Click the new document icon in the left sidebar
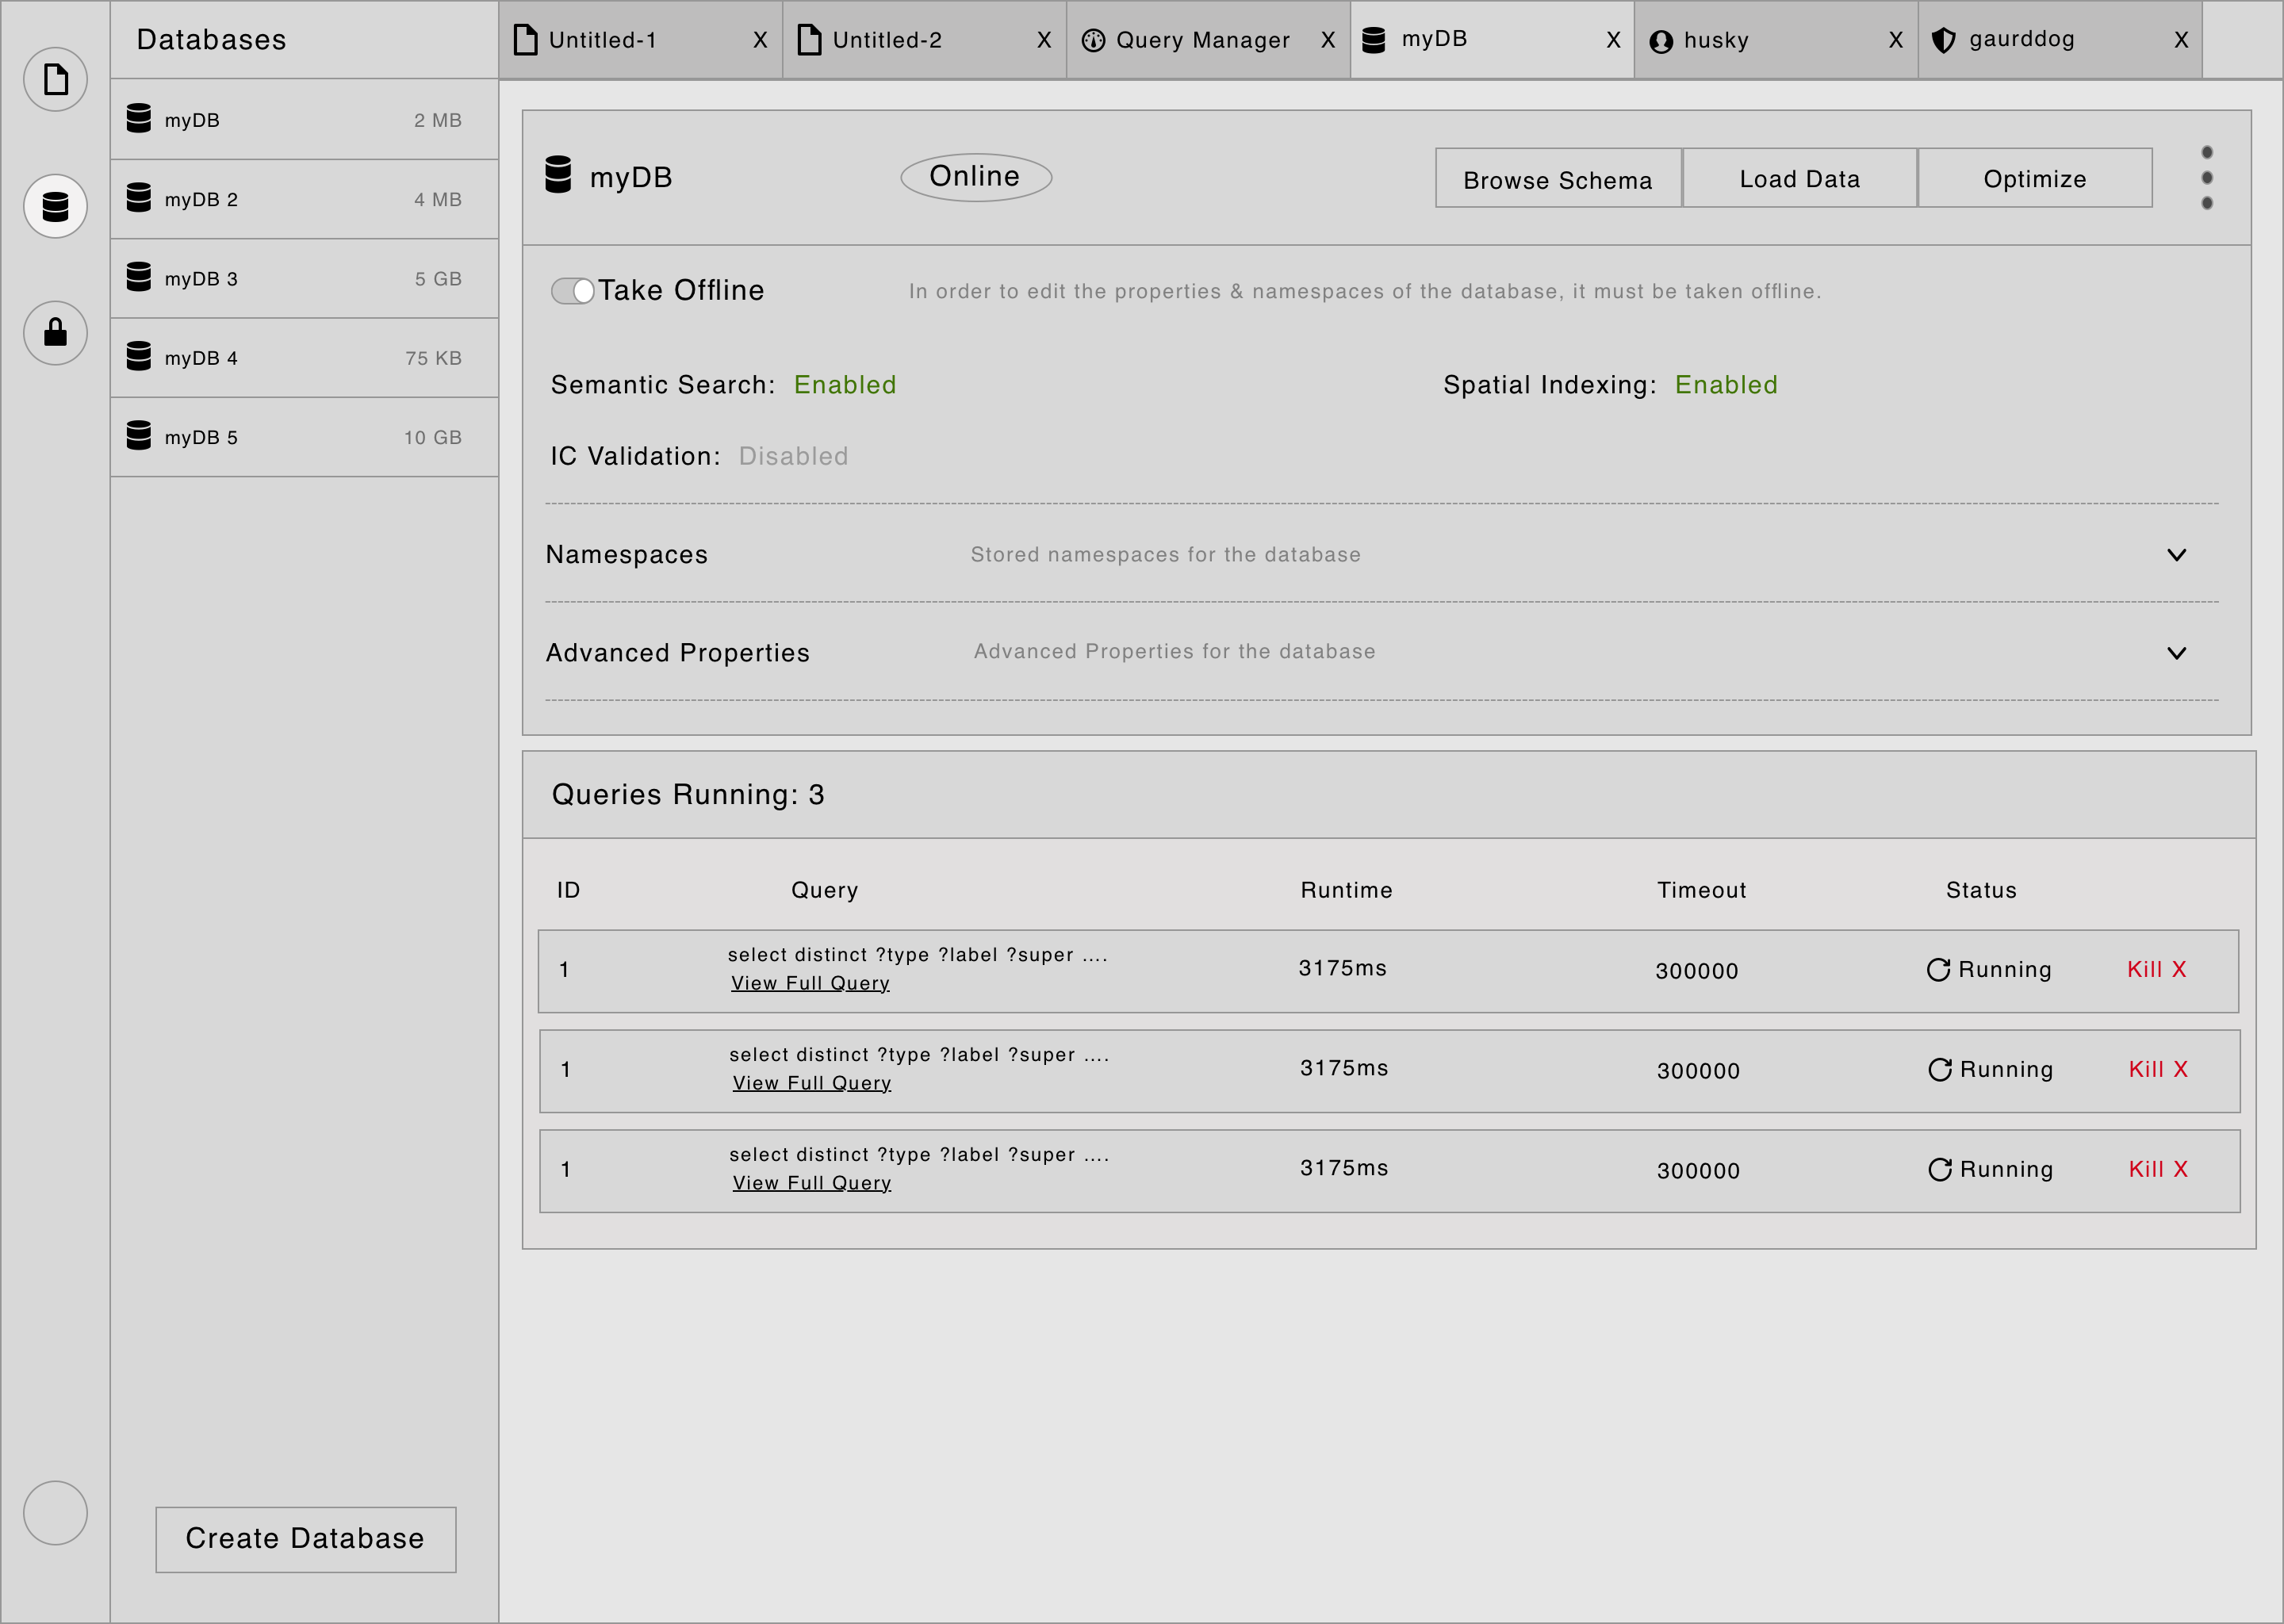 55,79
